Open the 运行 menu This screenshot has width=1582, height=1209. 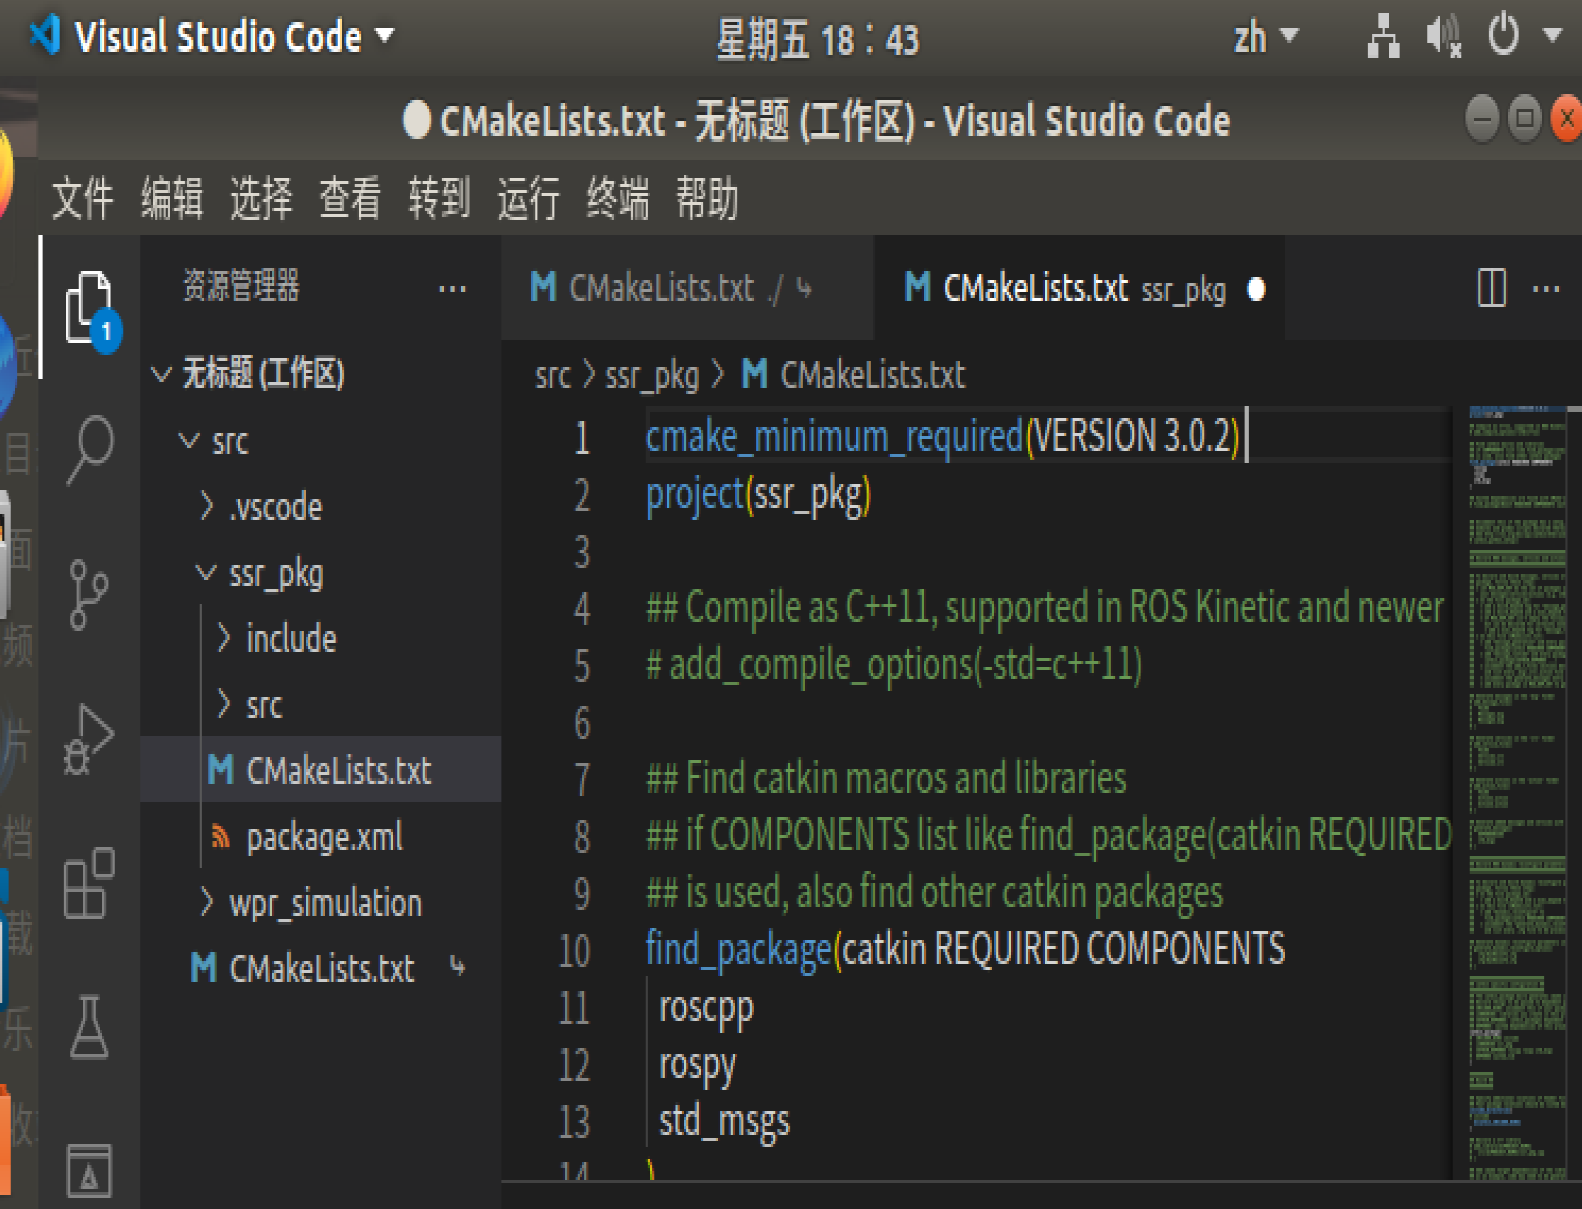(x=528, y=197)
